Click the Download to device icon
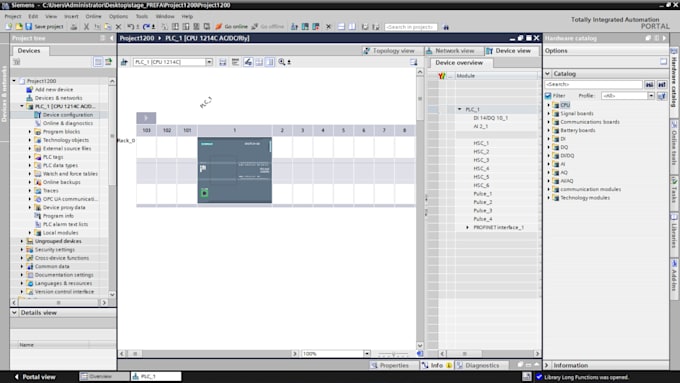The height and width of the screenshot is (383, 680). 175,27
